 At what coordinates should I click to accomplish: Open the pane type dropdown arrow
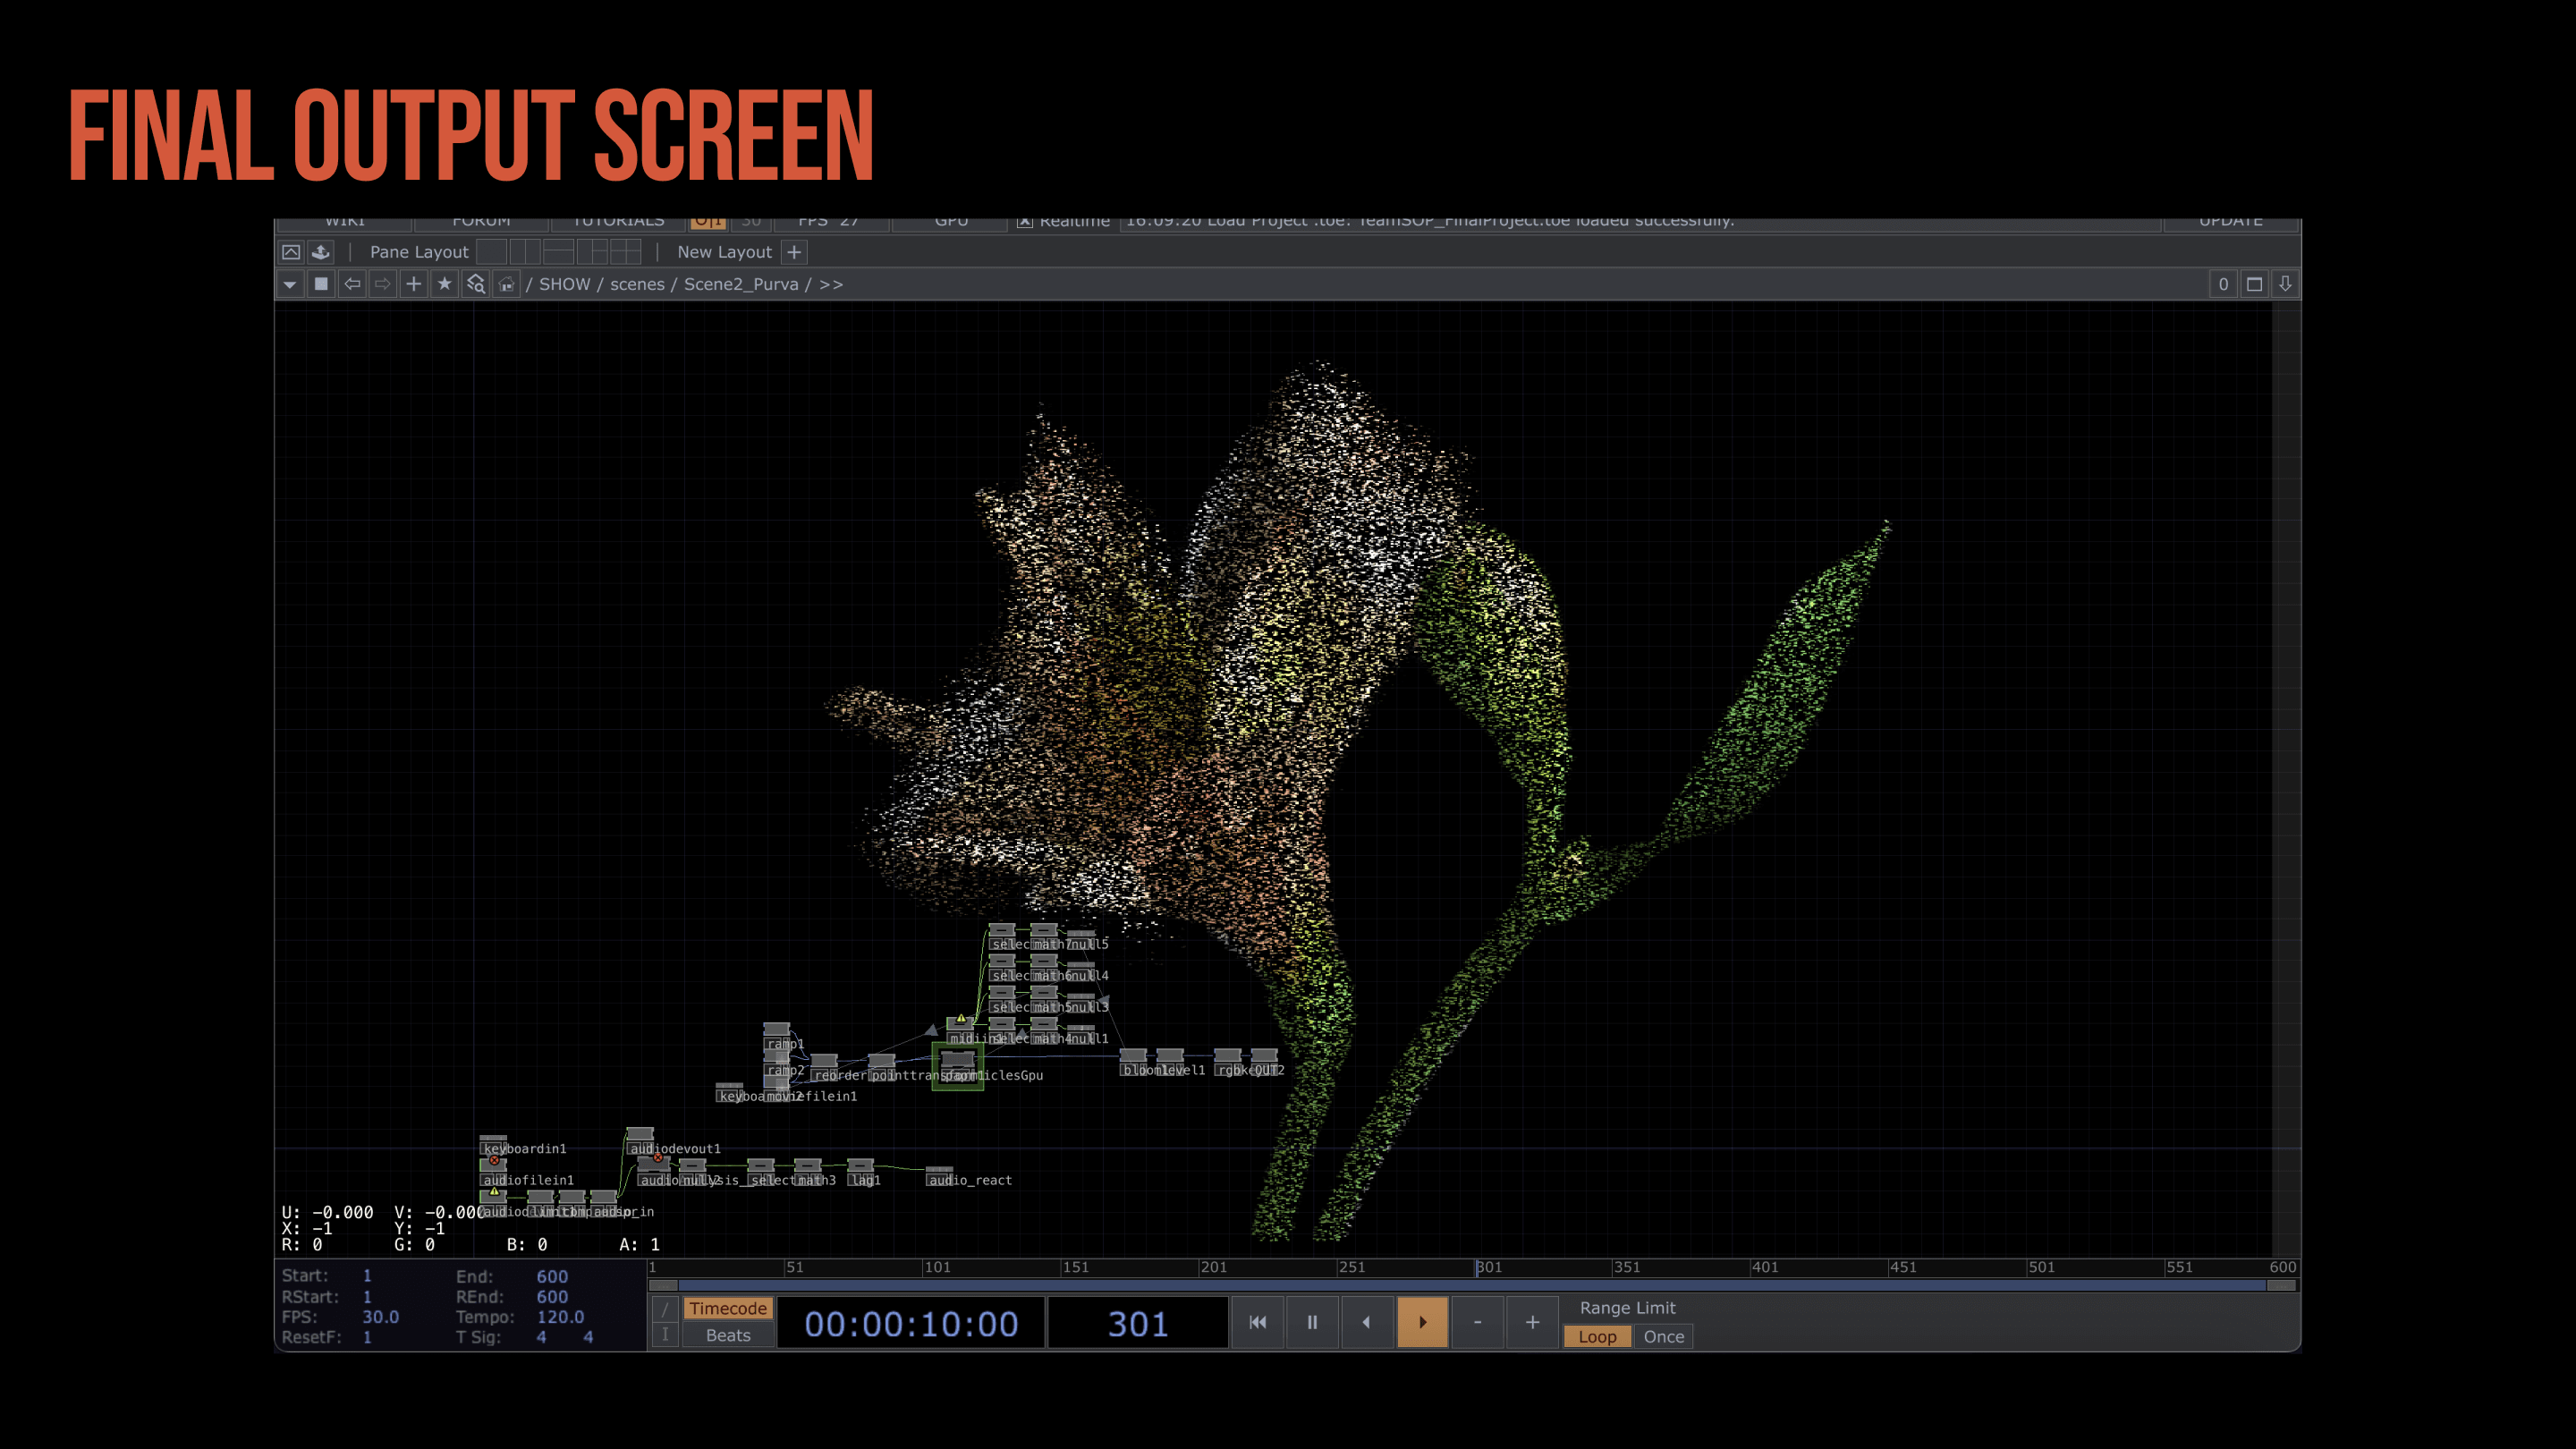click(x=290, y=284)
